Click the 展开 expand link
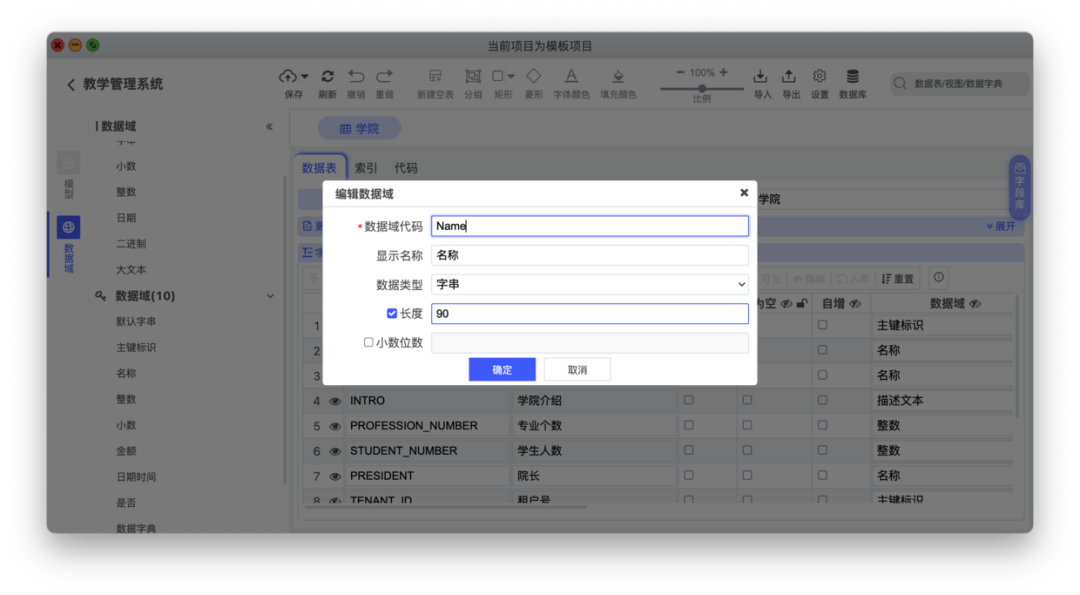The width and height of the screenshot is (1080, 595). pyautogui.click(x=1001, y=226)
